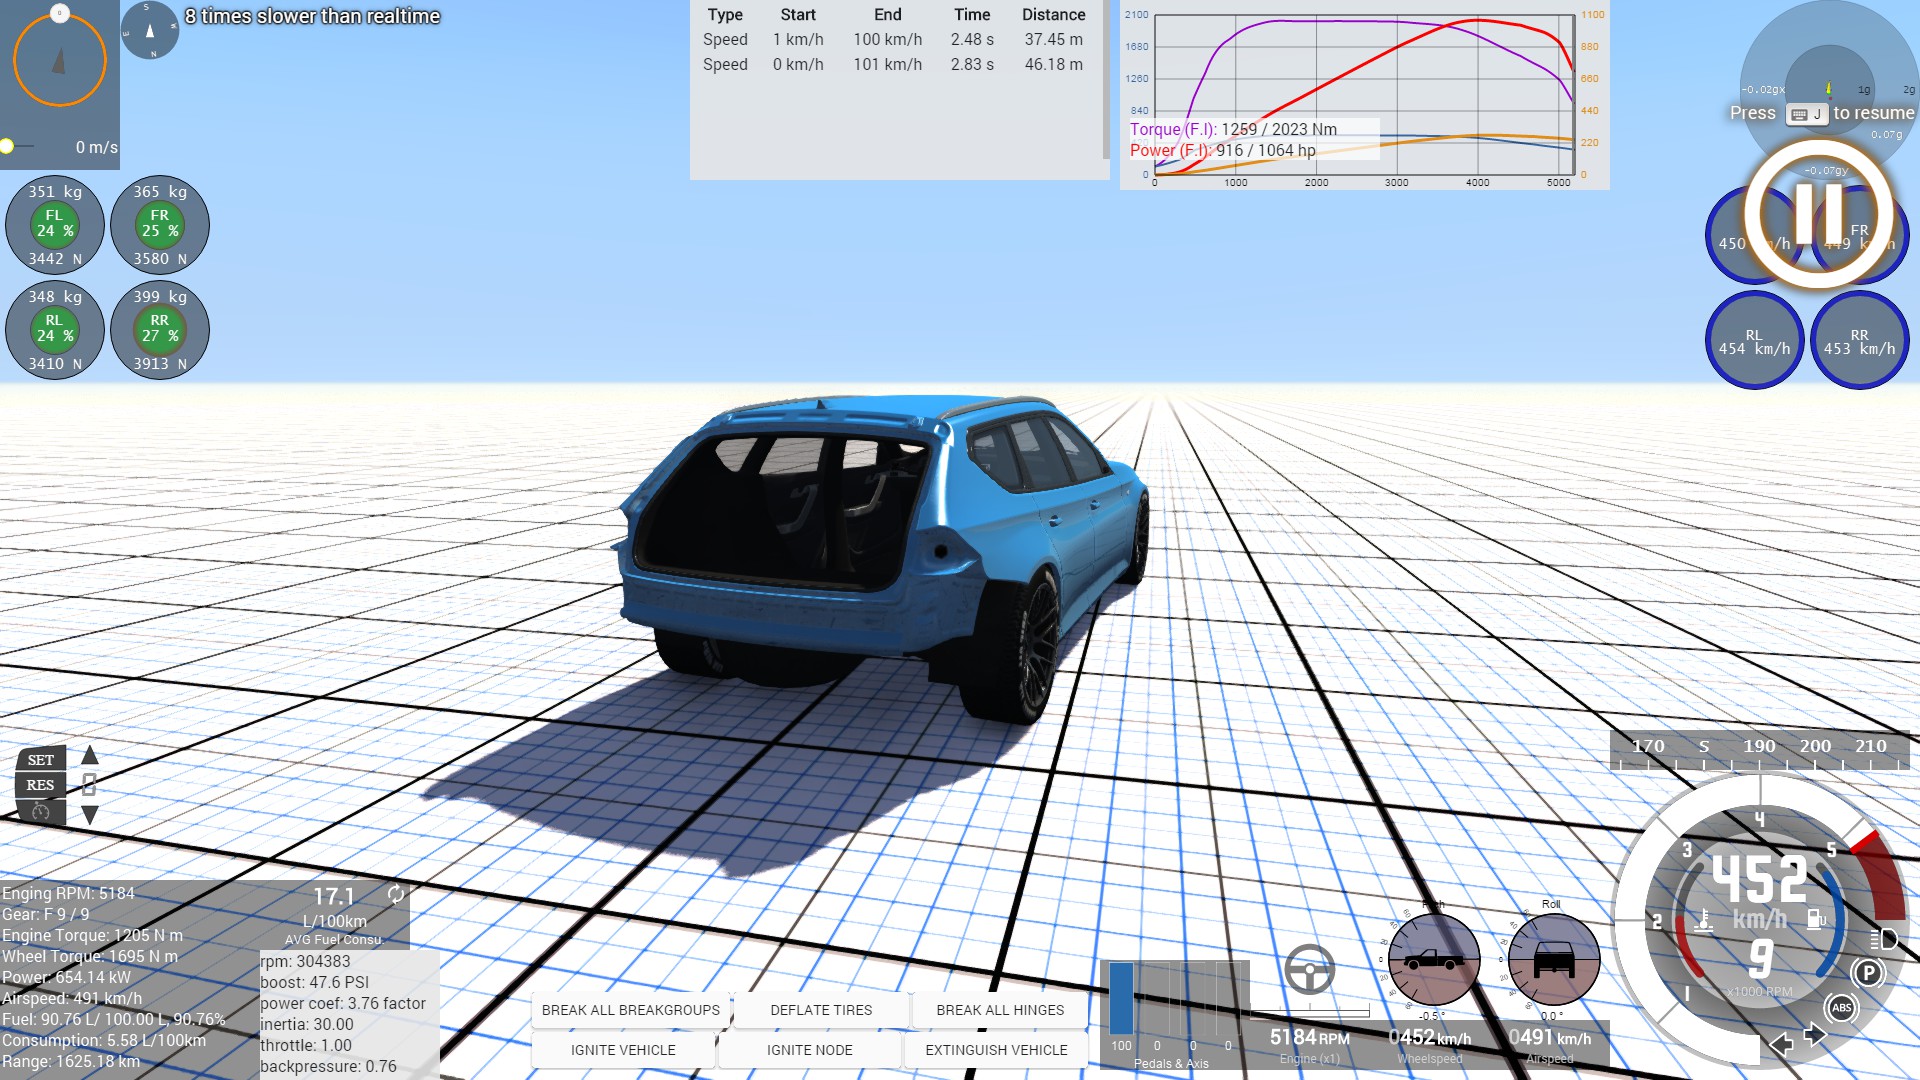Viewport: 1920px width, 1080px height.
Task: Click the fuel pump gauge icon
Action: point(1816,918)
